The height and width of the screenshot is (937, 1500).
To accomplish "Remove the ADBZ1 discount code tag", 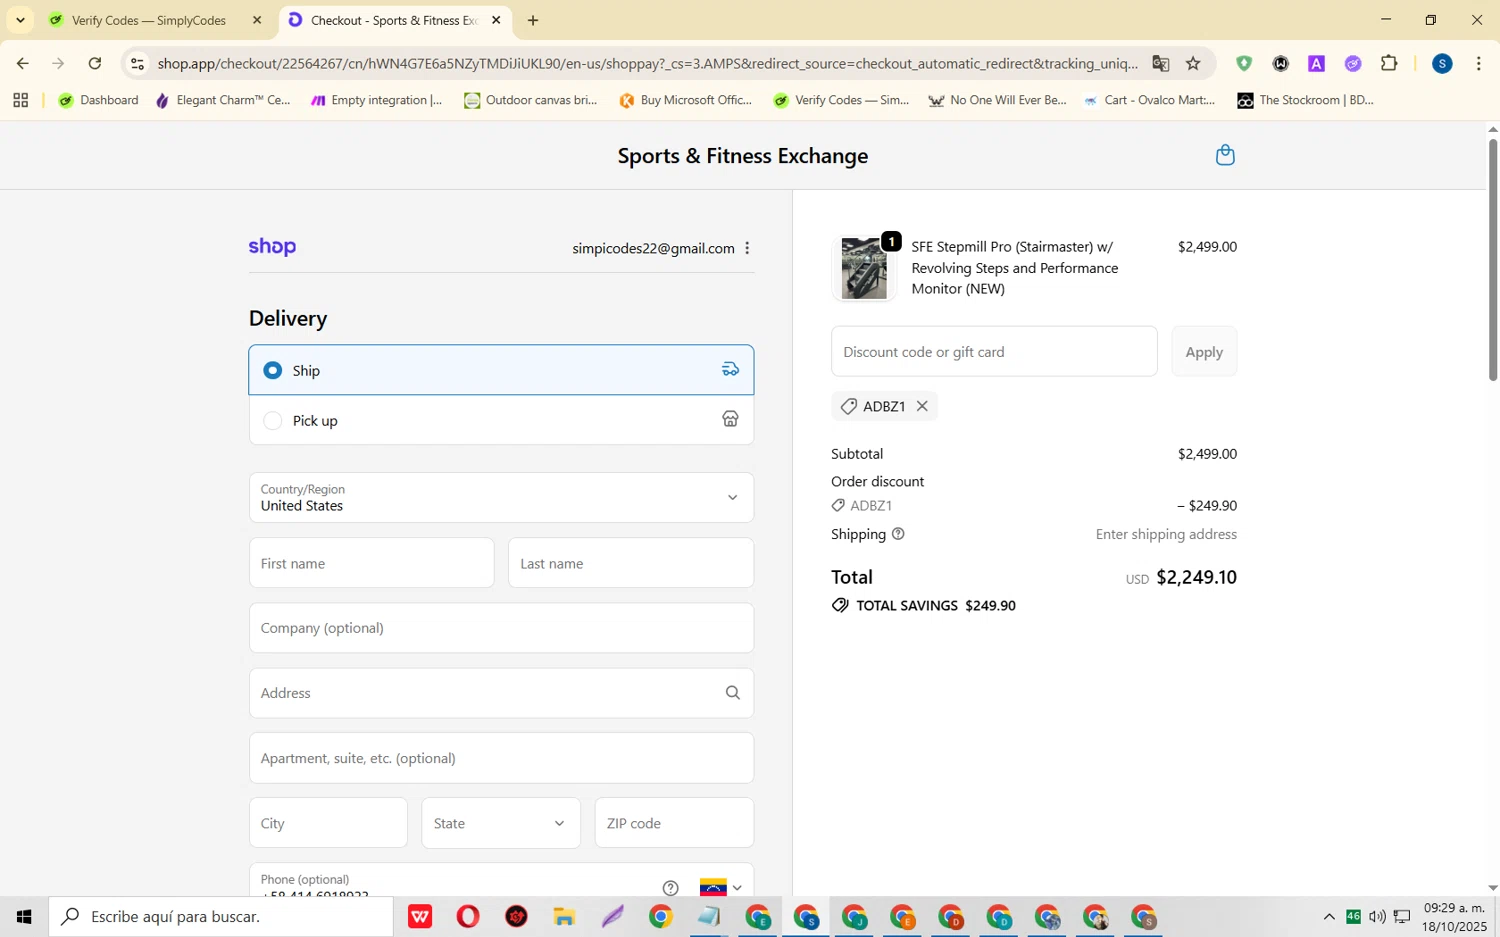I will tap(922, 406).
